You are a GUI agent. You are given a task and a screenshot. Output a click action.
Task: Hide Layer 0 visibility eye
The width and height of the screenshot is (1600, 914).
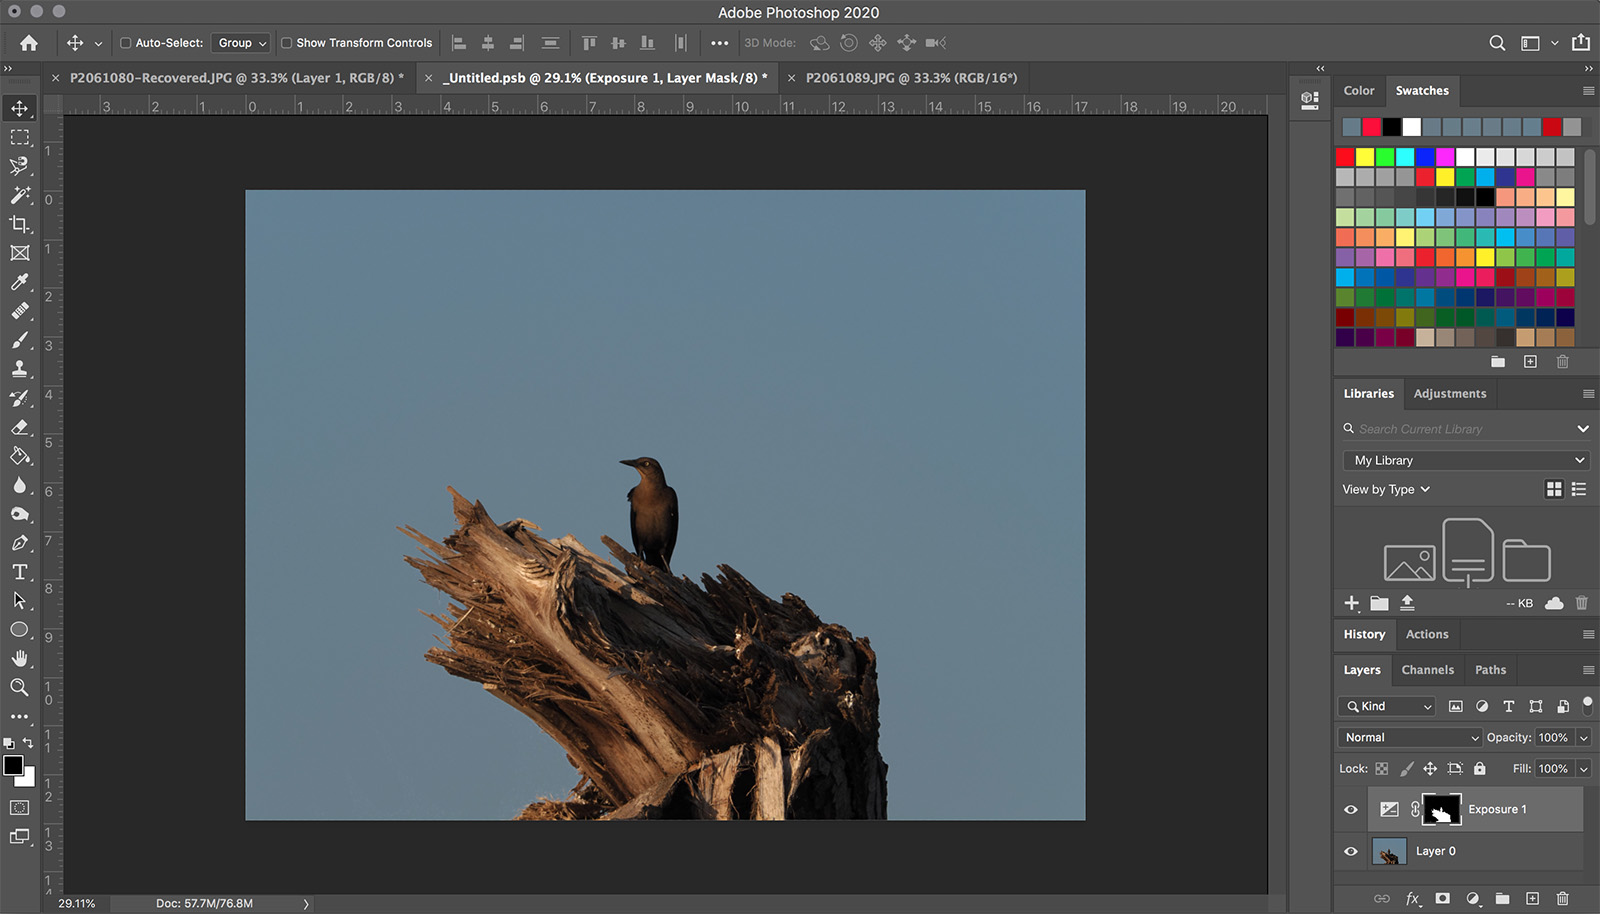(x=1351, y=852)
